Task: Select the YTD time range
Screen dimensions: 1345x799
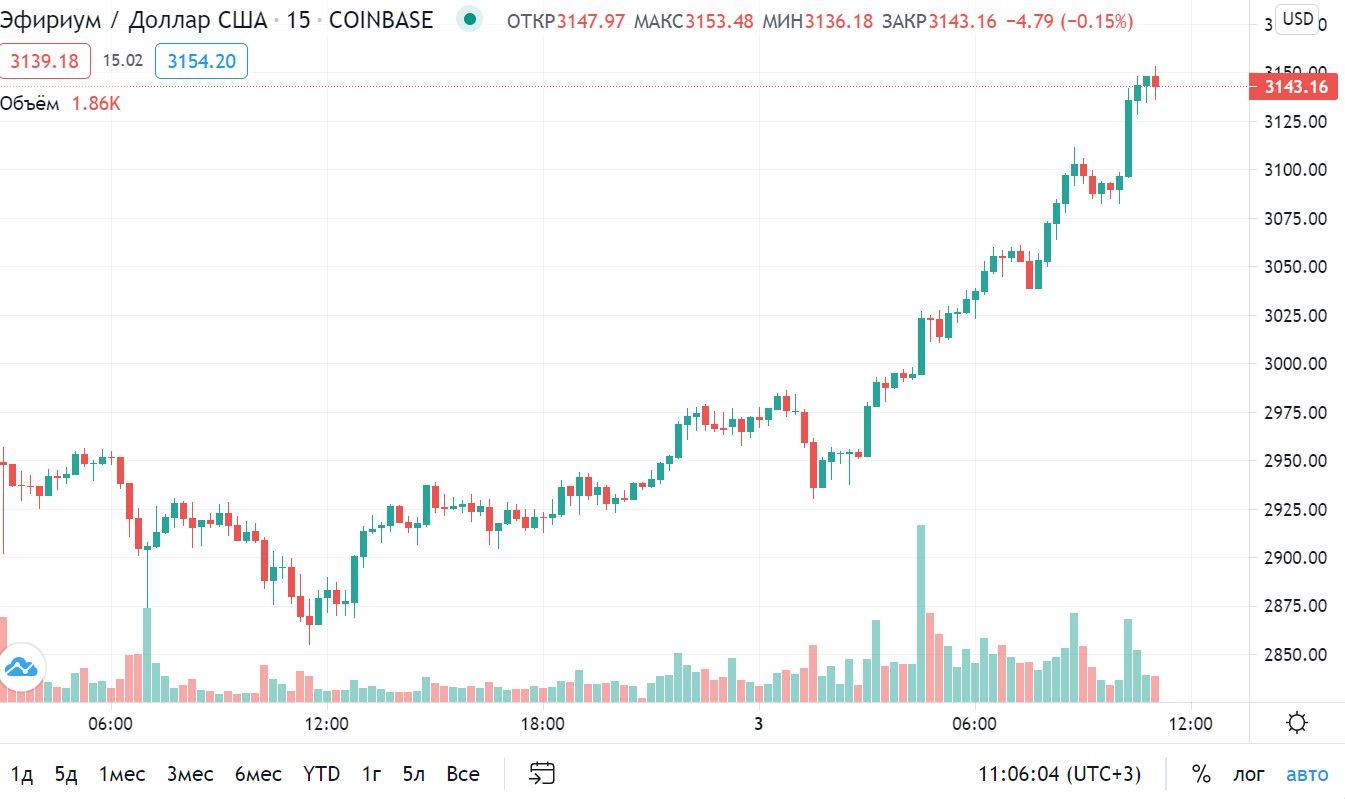Action: 322,773
